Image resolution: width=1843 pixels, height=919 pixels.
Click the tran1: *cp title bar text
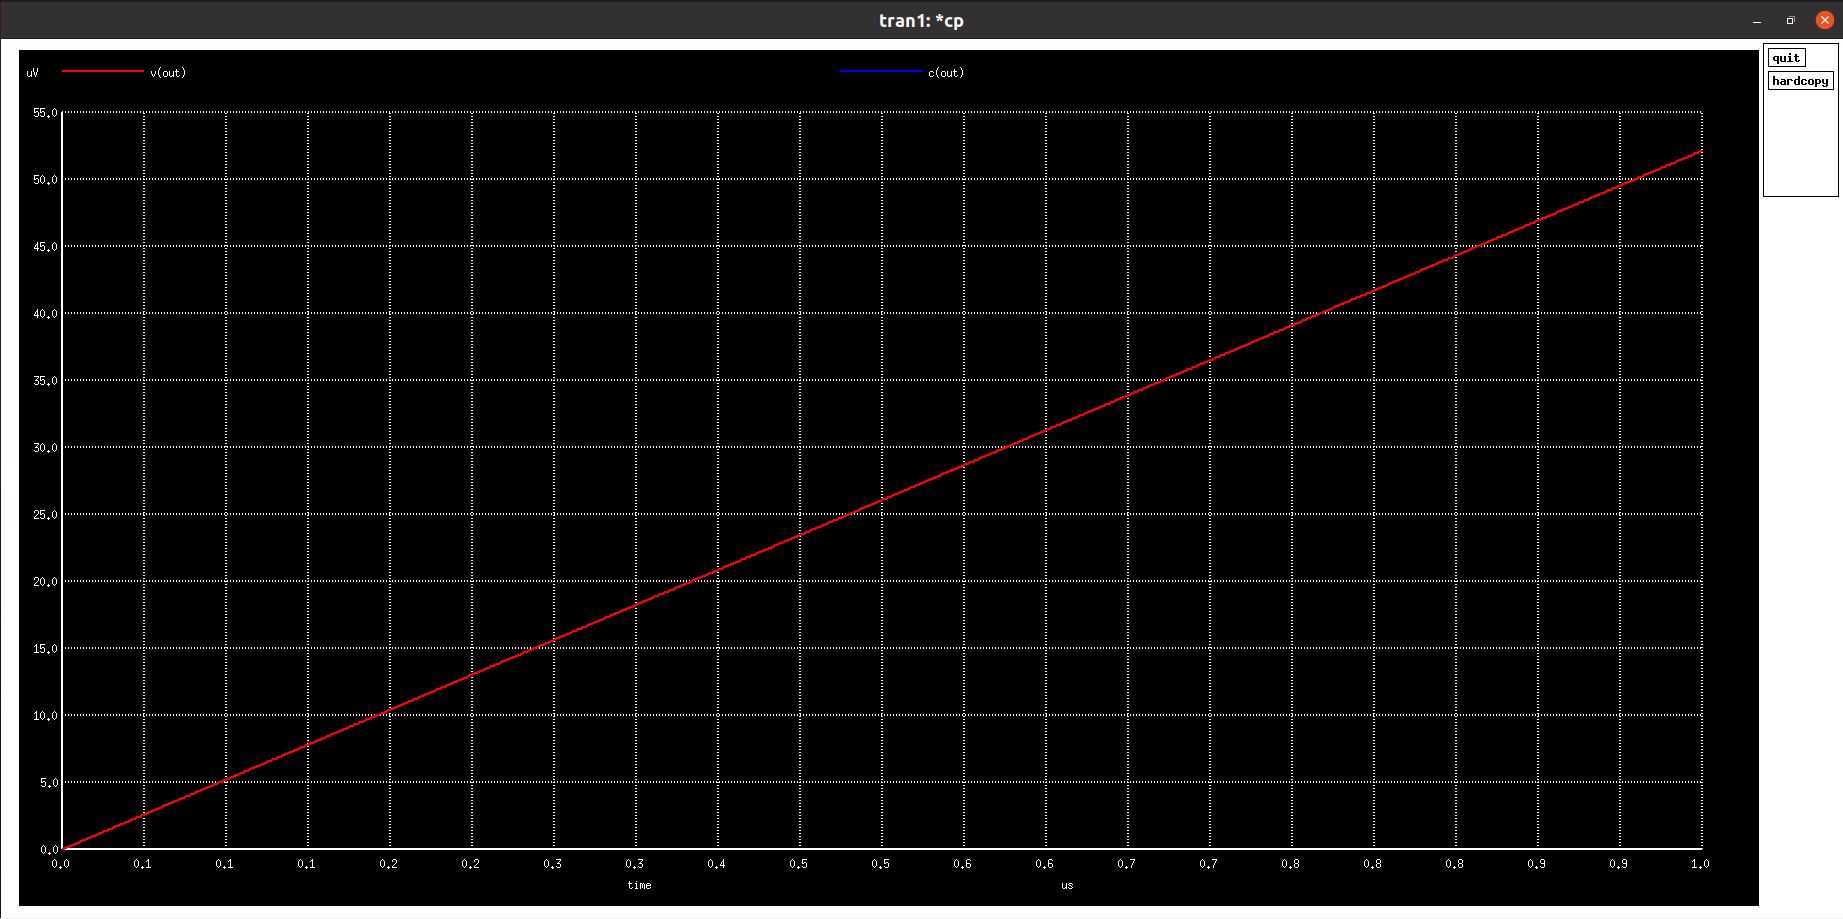point(921,19)
